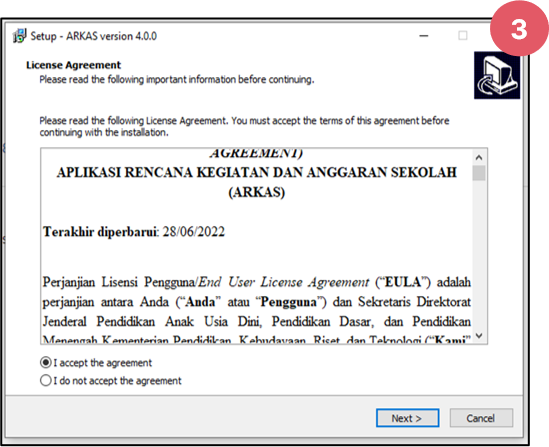Screen dimensions: 549x447
Task: Click the red step number 3 badge
Action: (x=519, y=28)
